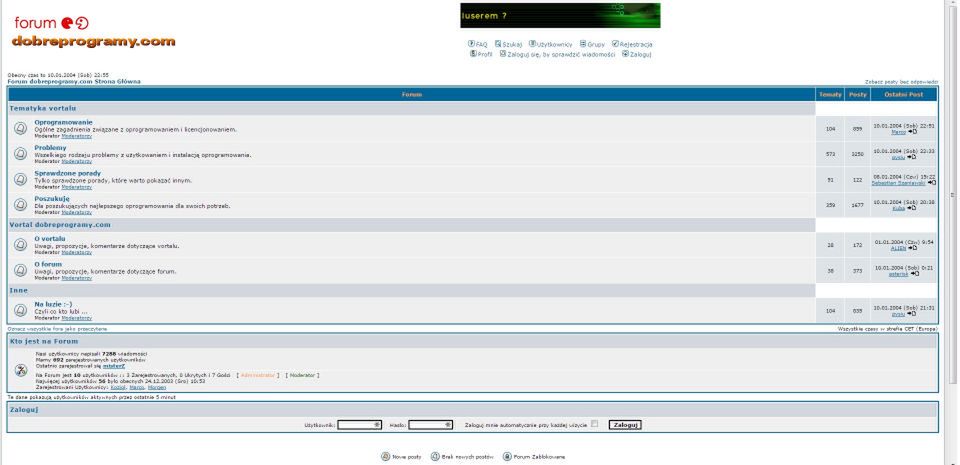The width and height of the screenshot is (960, 465).
Task: Open the Rejestracja registration page
Action: [636, 45]
